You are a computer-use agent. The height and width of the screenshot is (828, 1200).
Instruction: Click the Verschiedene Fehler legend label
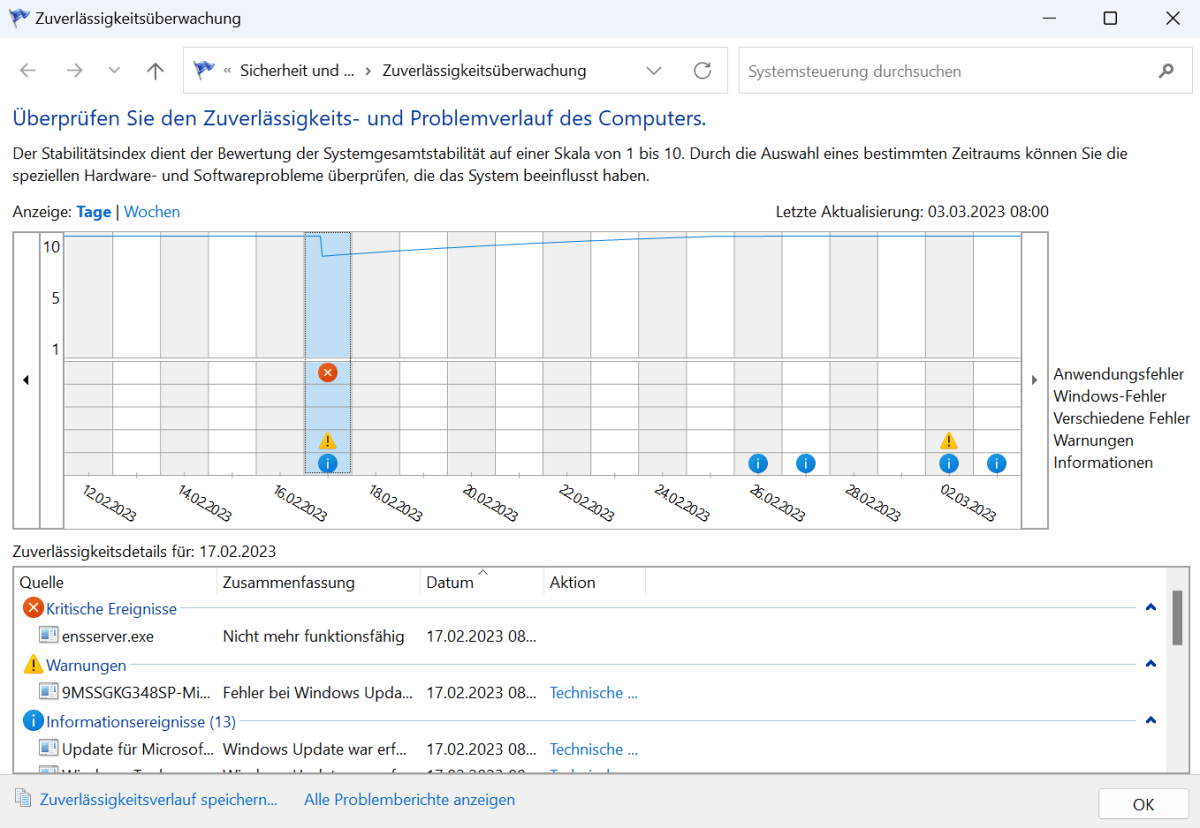1122,418
